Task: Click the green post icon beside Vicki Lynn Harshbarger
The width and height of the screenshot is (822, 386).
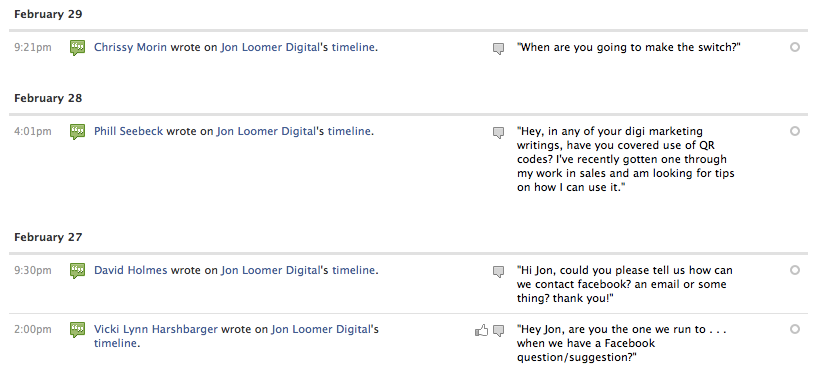Action: pos(78,330)
